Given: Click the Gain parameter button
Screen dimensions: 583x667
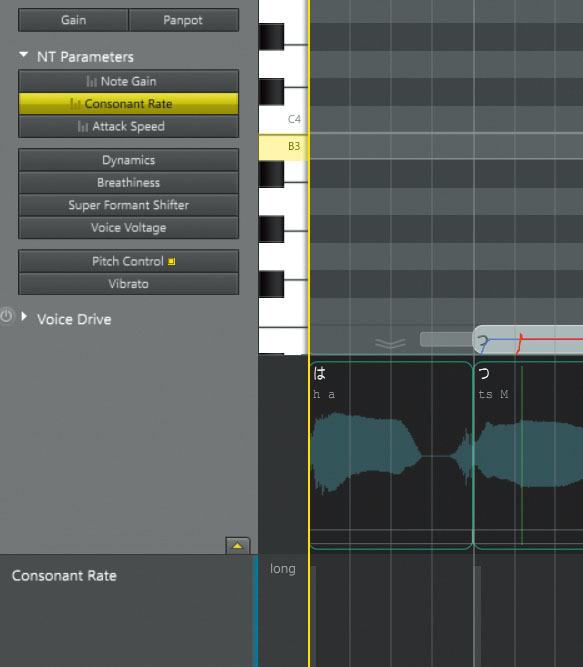Looking at the screenshot, I should (73, 20).
